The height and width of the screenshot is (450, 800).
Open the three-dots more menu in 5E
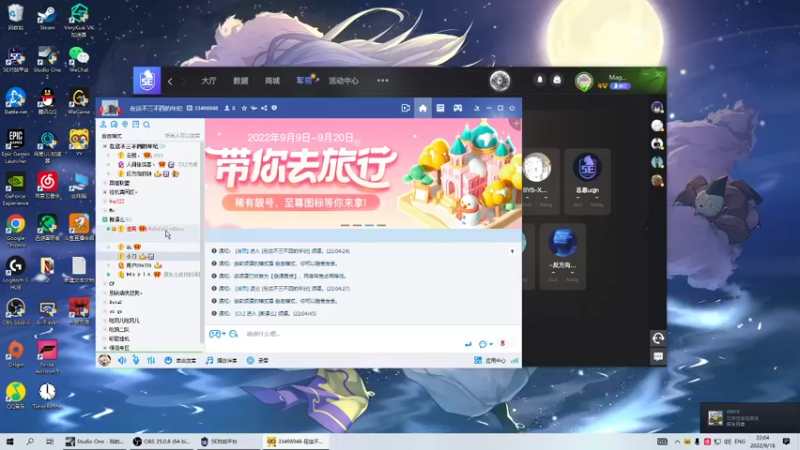(x=383, y=81)
